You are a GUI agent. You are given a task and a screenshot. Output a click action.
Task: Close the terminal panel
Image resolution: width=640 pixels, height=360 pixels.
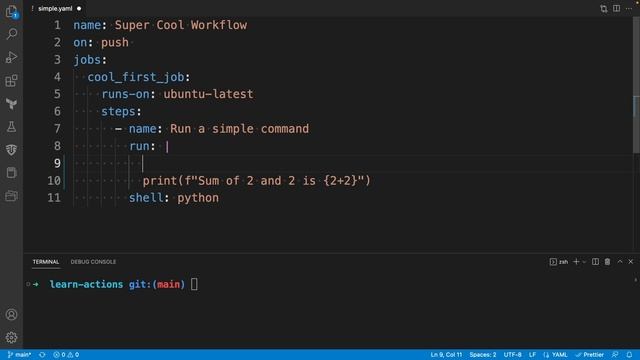[631, 262]
